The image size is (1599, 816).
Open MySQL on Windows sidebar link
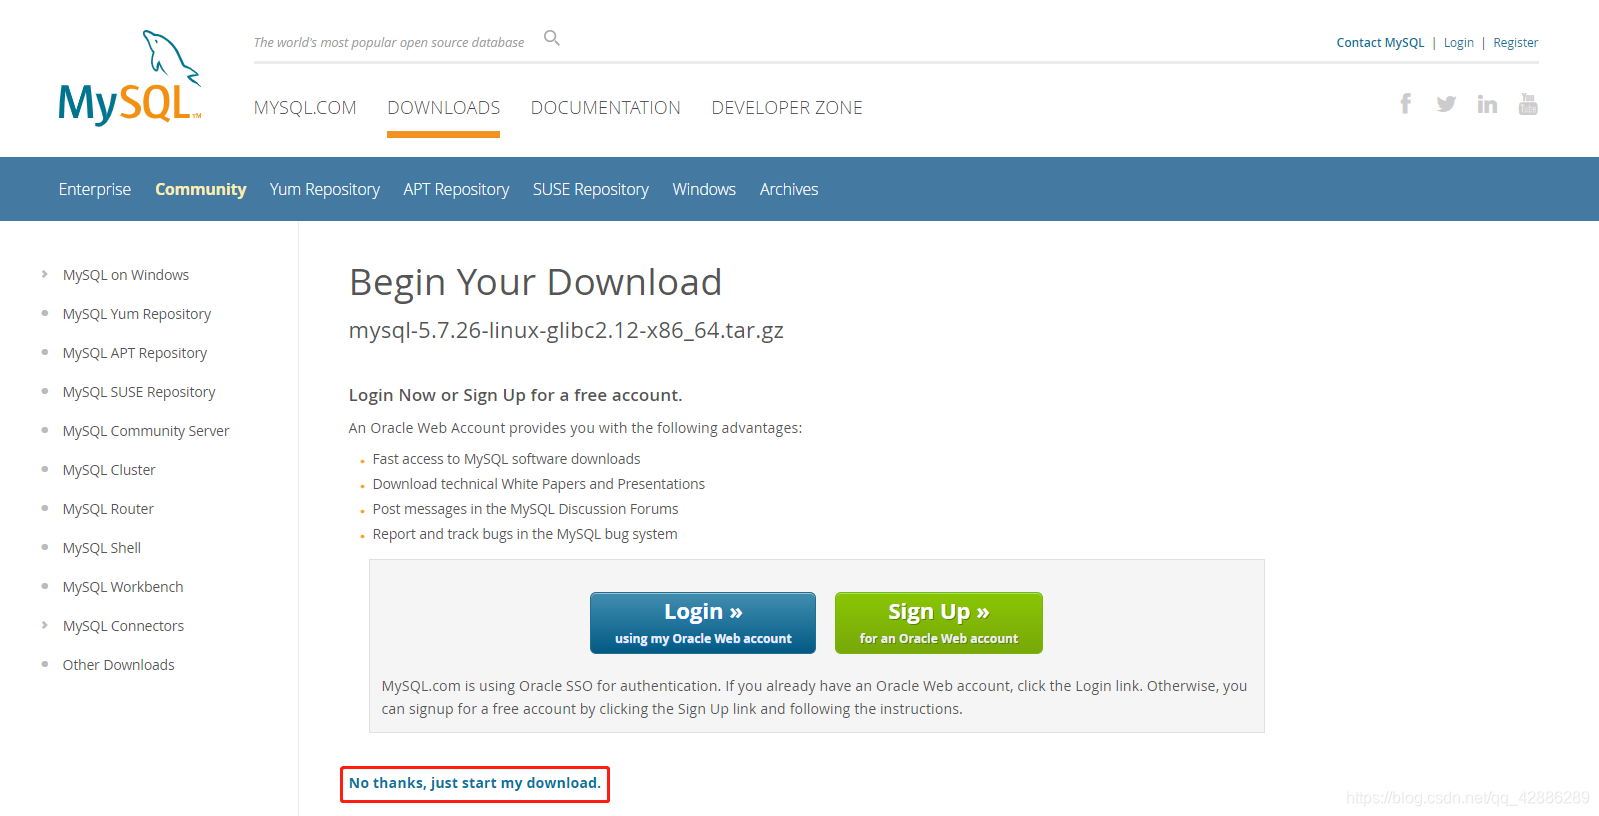pyautogui.click(x=126, y=275)
